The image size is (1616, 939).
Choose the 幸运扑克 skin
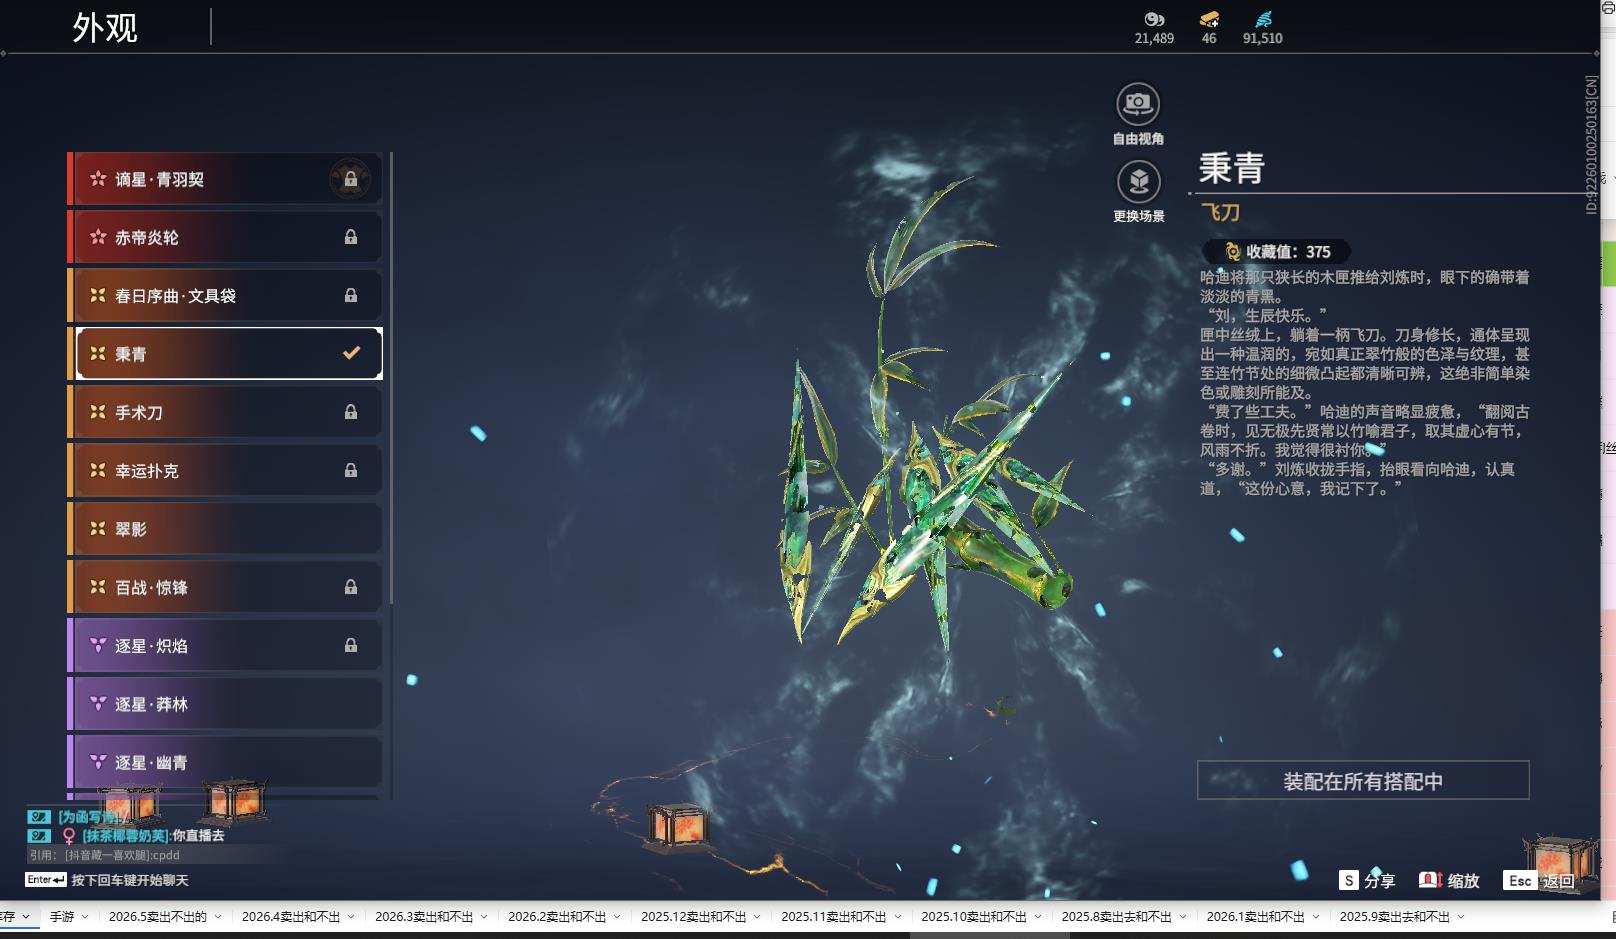225,470
